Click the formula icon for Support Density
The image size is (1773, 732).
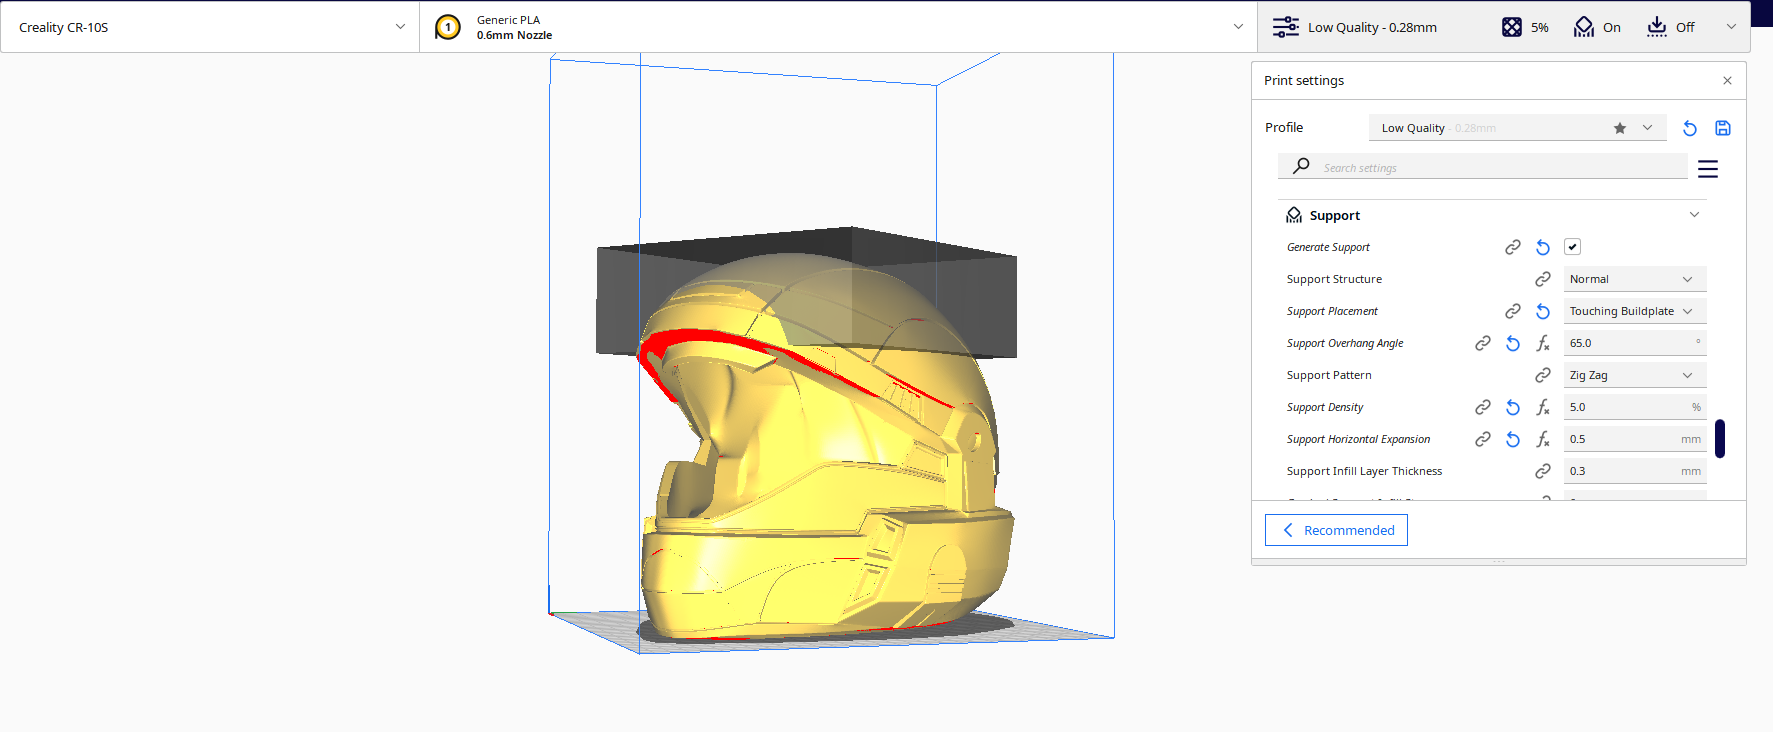pyautogui.click(x=1543, y=407)
